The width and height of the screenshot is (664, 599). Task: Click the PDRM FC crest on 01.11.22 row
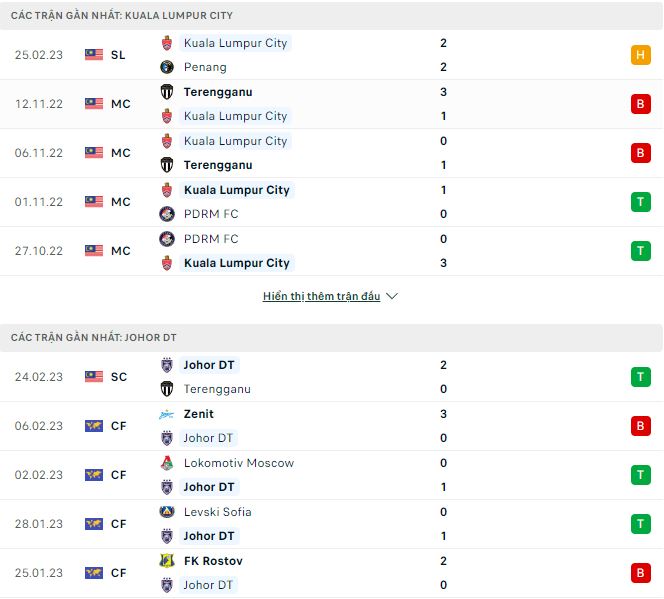pyautogui.click(x=167, y=214)
